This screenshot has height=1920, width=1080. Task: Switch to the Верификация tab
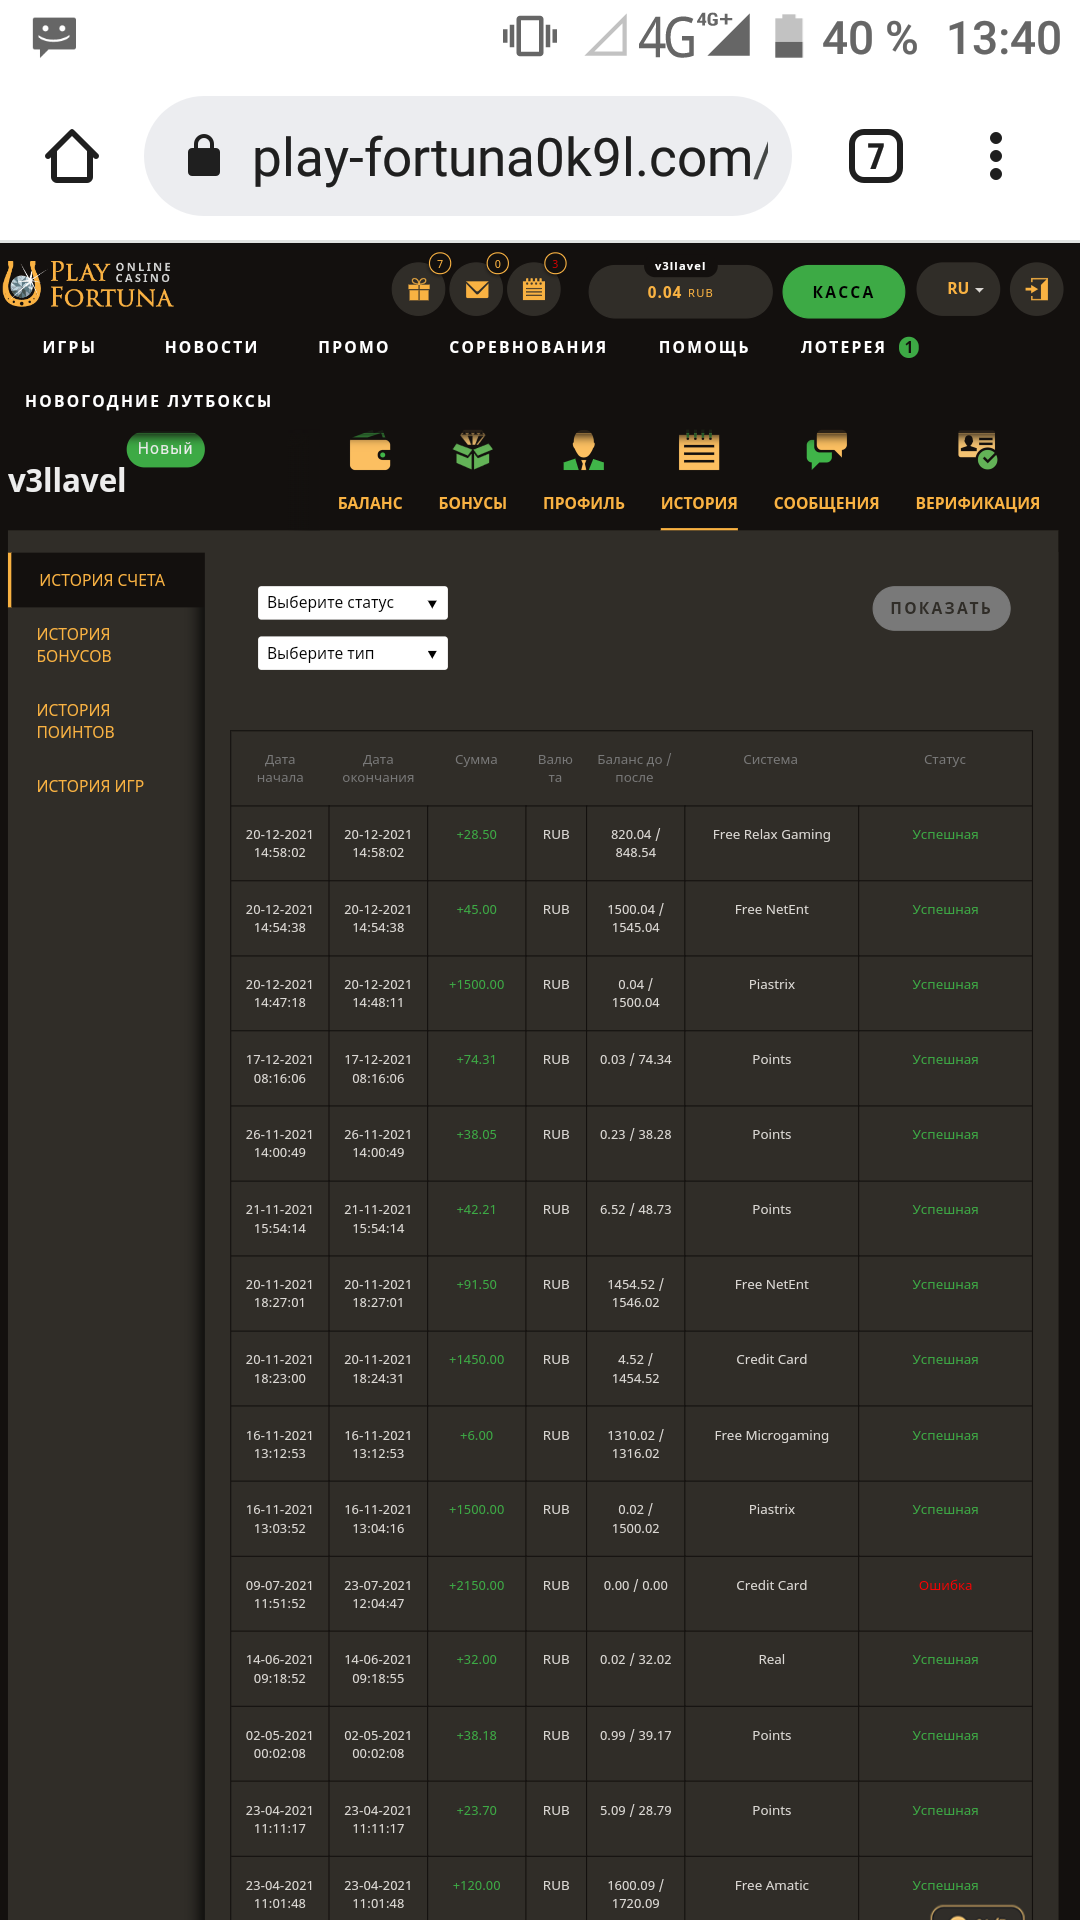(x=978, y=503)
